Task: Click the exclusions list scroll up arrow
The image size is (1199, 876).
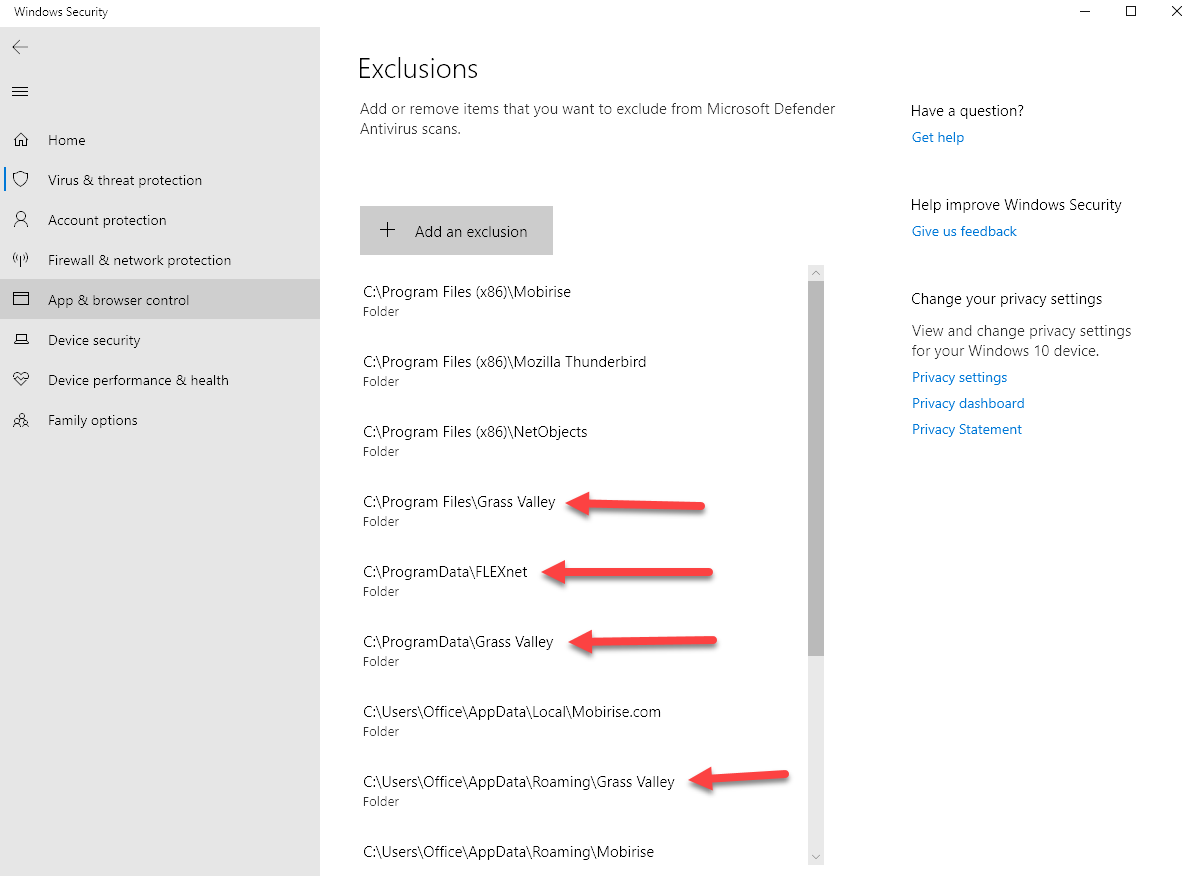Action: click(x=816, y=273)
